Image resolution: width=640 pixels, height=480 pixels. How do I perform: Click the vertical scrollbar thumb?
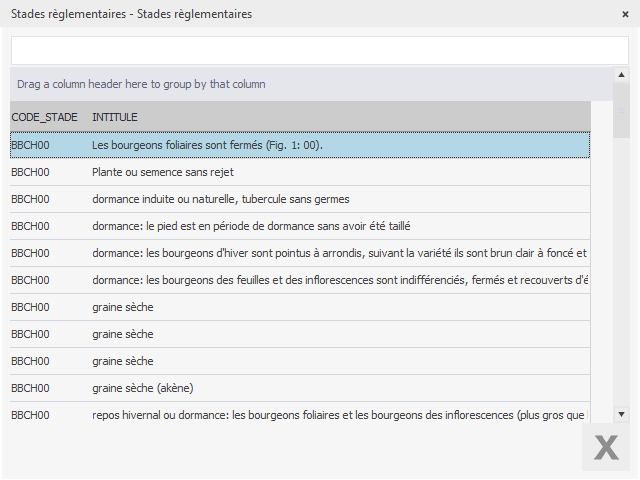(x=621, y=112)
